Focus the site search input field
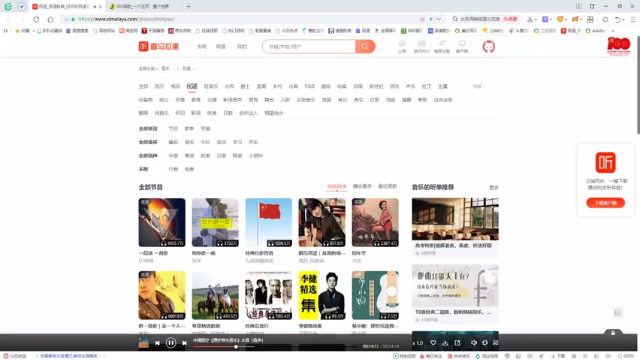Viewport: 640px width, 360px height. pyautogui.click(x=309, y=47)
